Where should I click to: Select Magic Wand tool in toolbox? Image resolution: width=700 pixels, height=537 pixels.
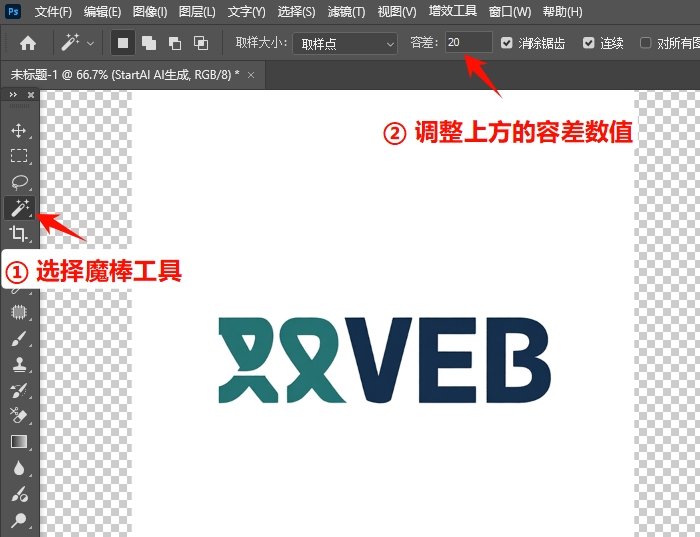coord(20,208)
